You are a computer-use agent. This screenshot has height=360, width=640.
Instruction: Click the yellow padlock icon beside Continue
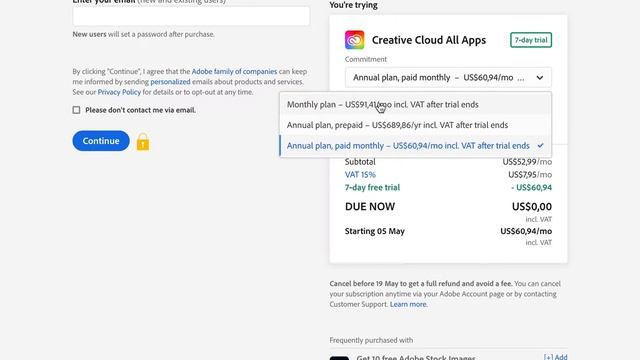coord(143,142)
